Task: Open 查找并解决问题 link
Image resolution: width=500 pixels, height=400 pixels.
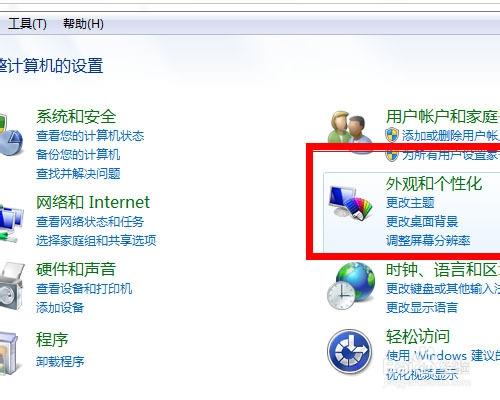Action: [x=78, y=173]
